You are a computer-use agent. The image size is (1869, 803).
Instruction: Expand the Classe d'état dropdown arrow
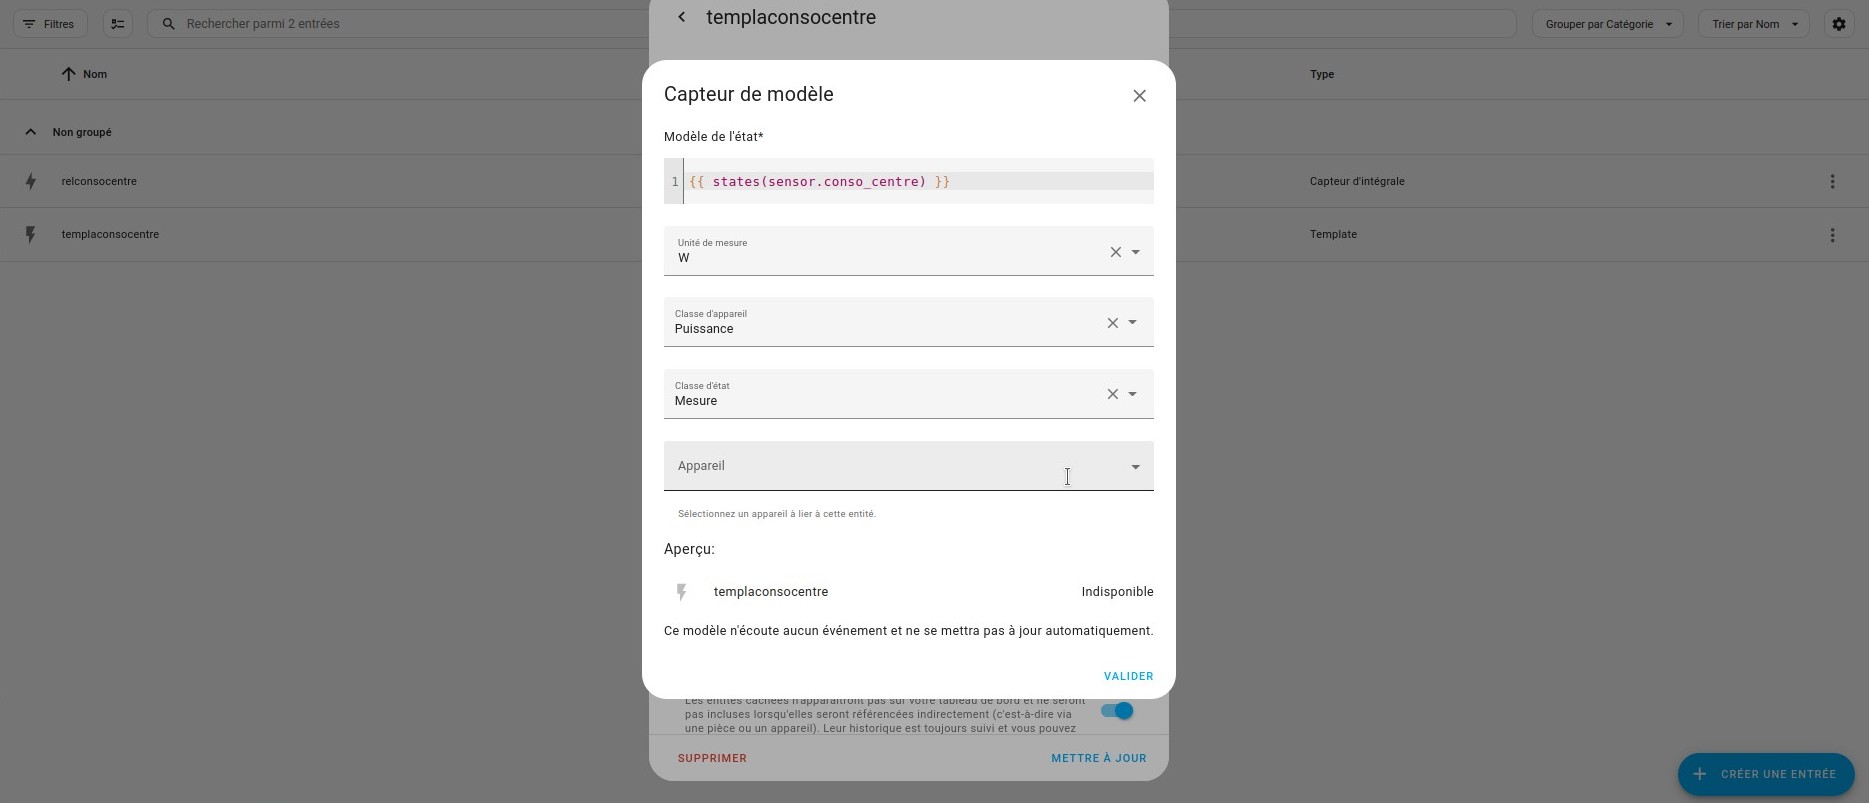pyautogui.click(x=1132, y=394)
